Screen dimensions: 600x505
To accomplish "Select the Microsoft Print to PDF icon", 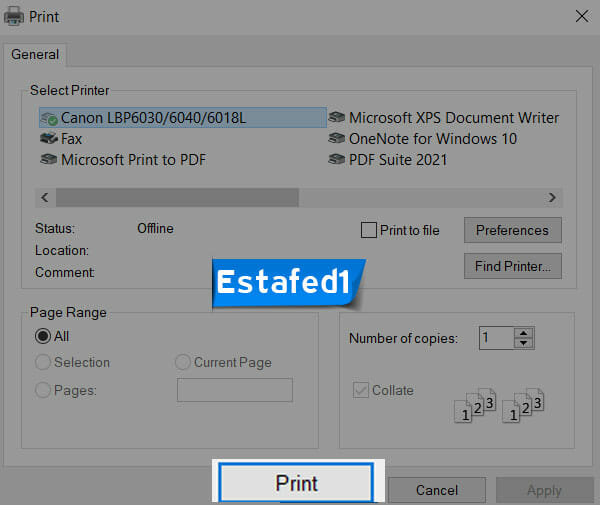I will [x=49, y=159].
